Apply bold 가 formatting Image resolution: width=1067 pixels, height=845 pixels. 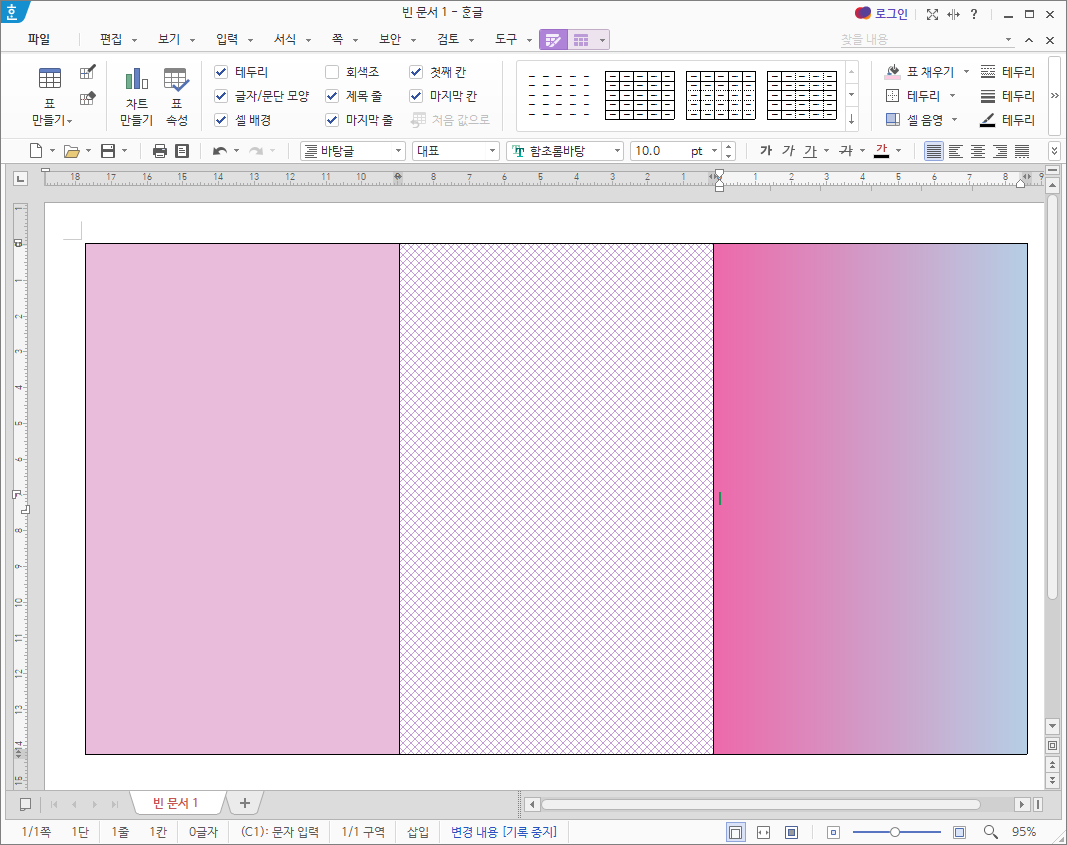pyautogui.click(x=766, y=151)
